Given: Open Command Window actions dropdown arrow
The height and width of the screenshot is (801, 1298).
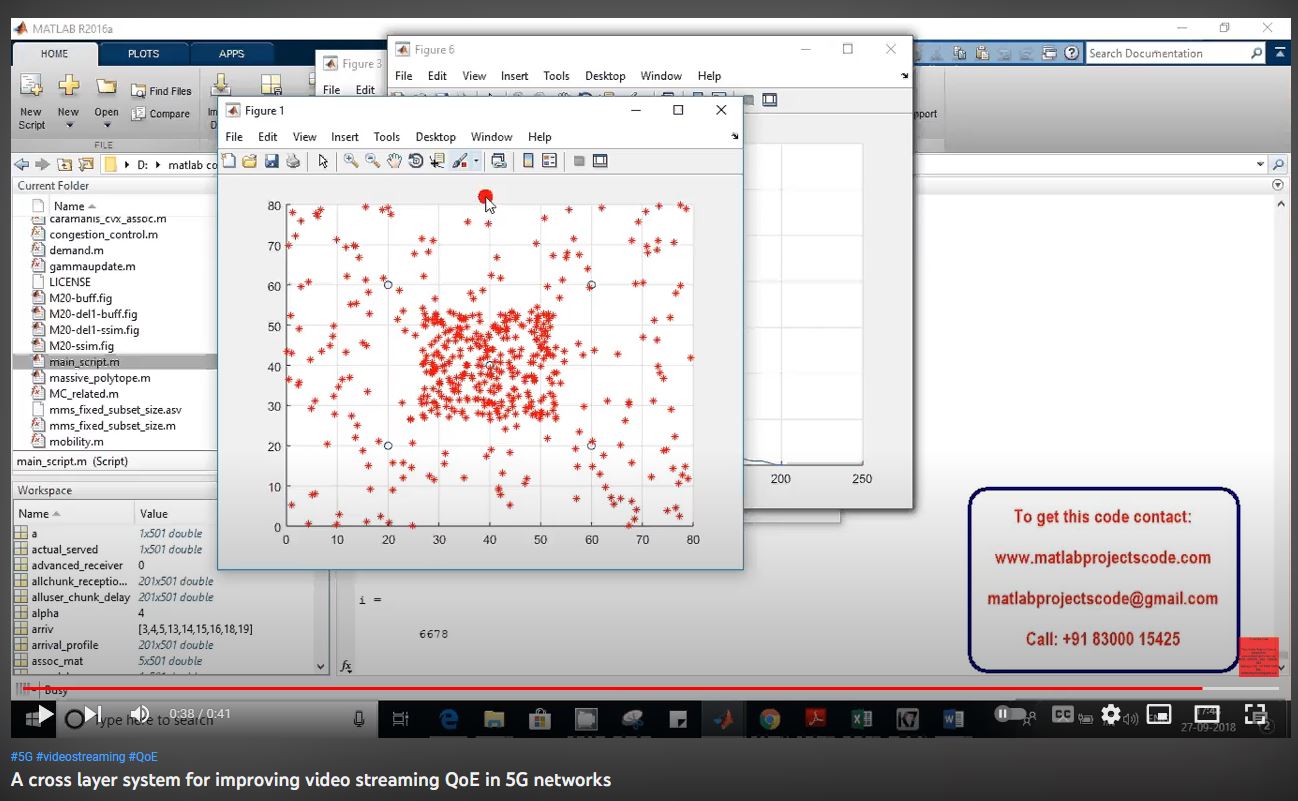Looking at the screenshot, I should (1277, 185).
